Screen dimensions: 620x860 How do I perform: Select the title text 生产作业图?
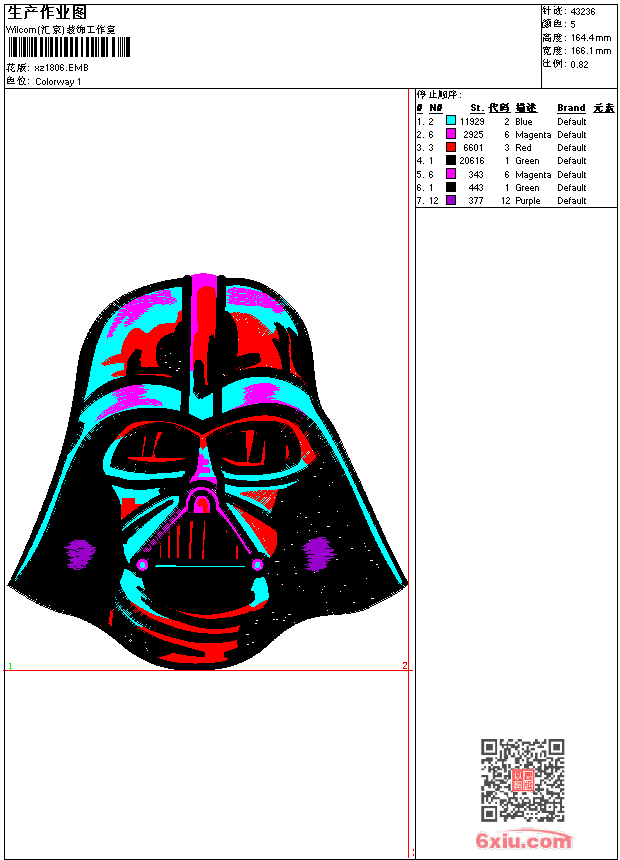pyautogui.click(x=47, y=13)
